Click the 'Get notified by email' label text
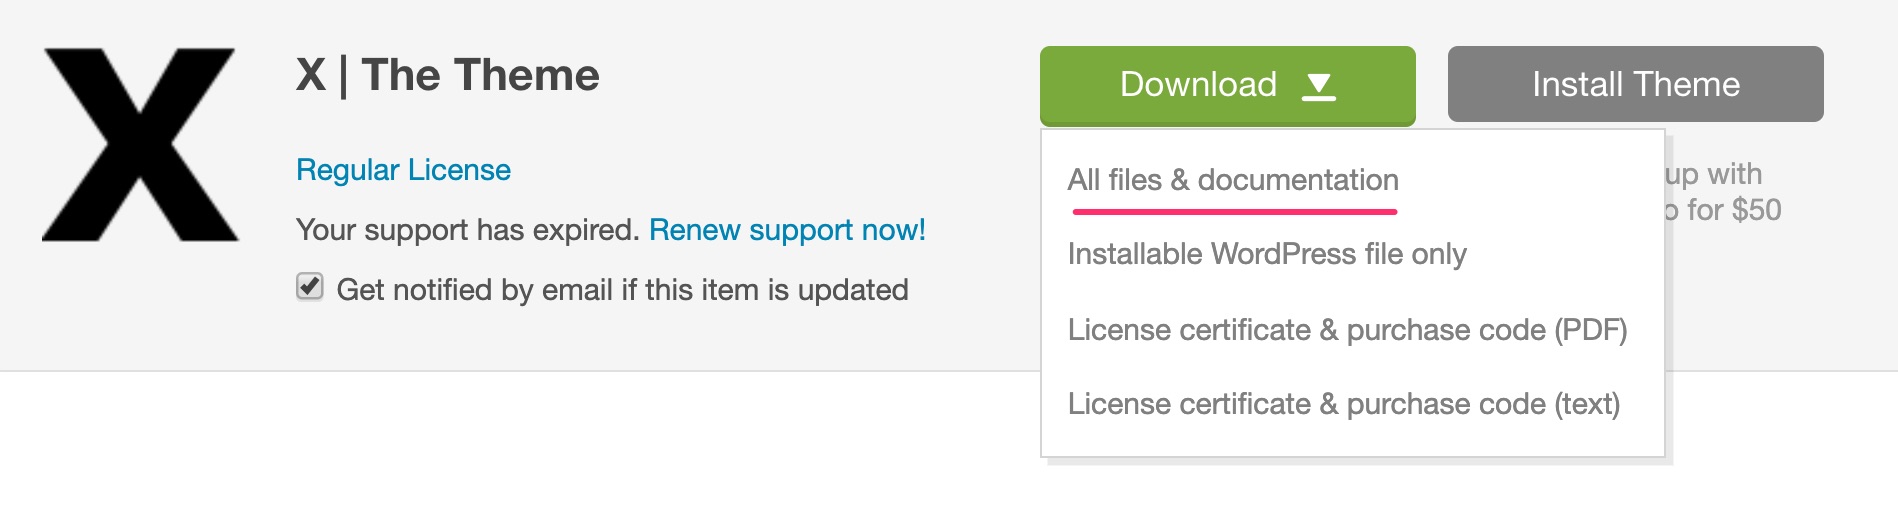This screenshot has width=1898, height=508. click(x=622, y=290)
